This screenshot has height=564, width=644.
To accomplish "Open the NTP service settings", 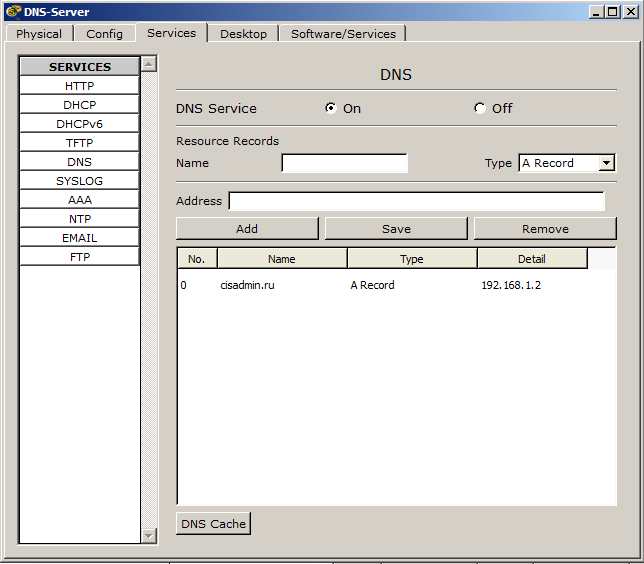I will [80, 219].
